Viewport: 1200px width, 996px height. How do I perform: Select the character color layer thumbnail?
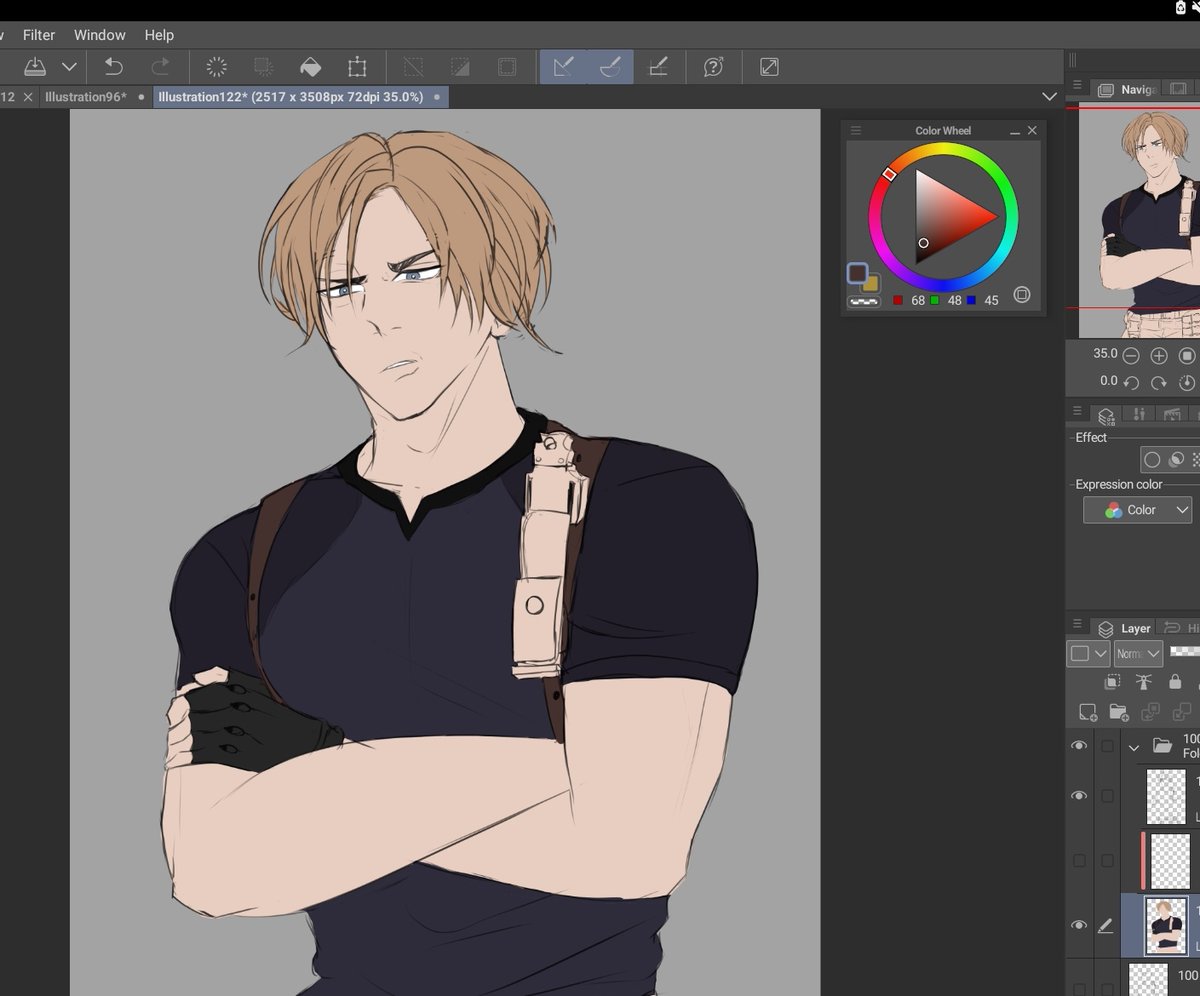tap(1166, 925)
